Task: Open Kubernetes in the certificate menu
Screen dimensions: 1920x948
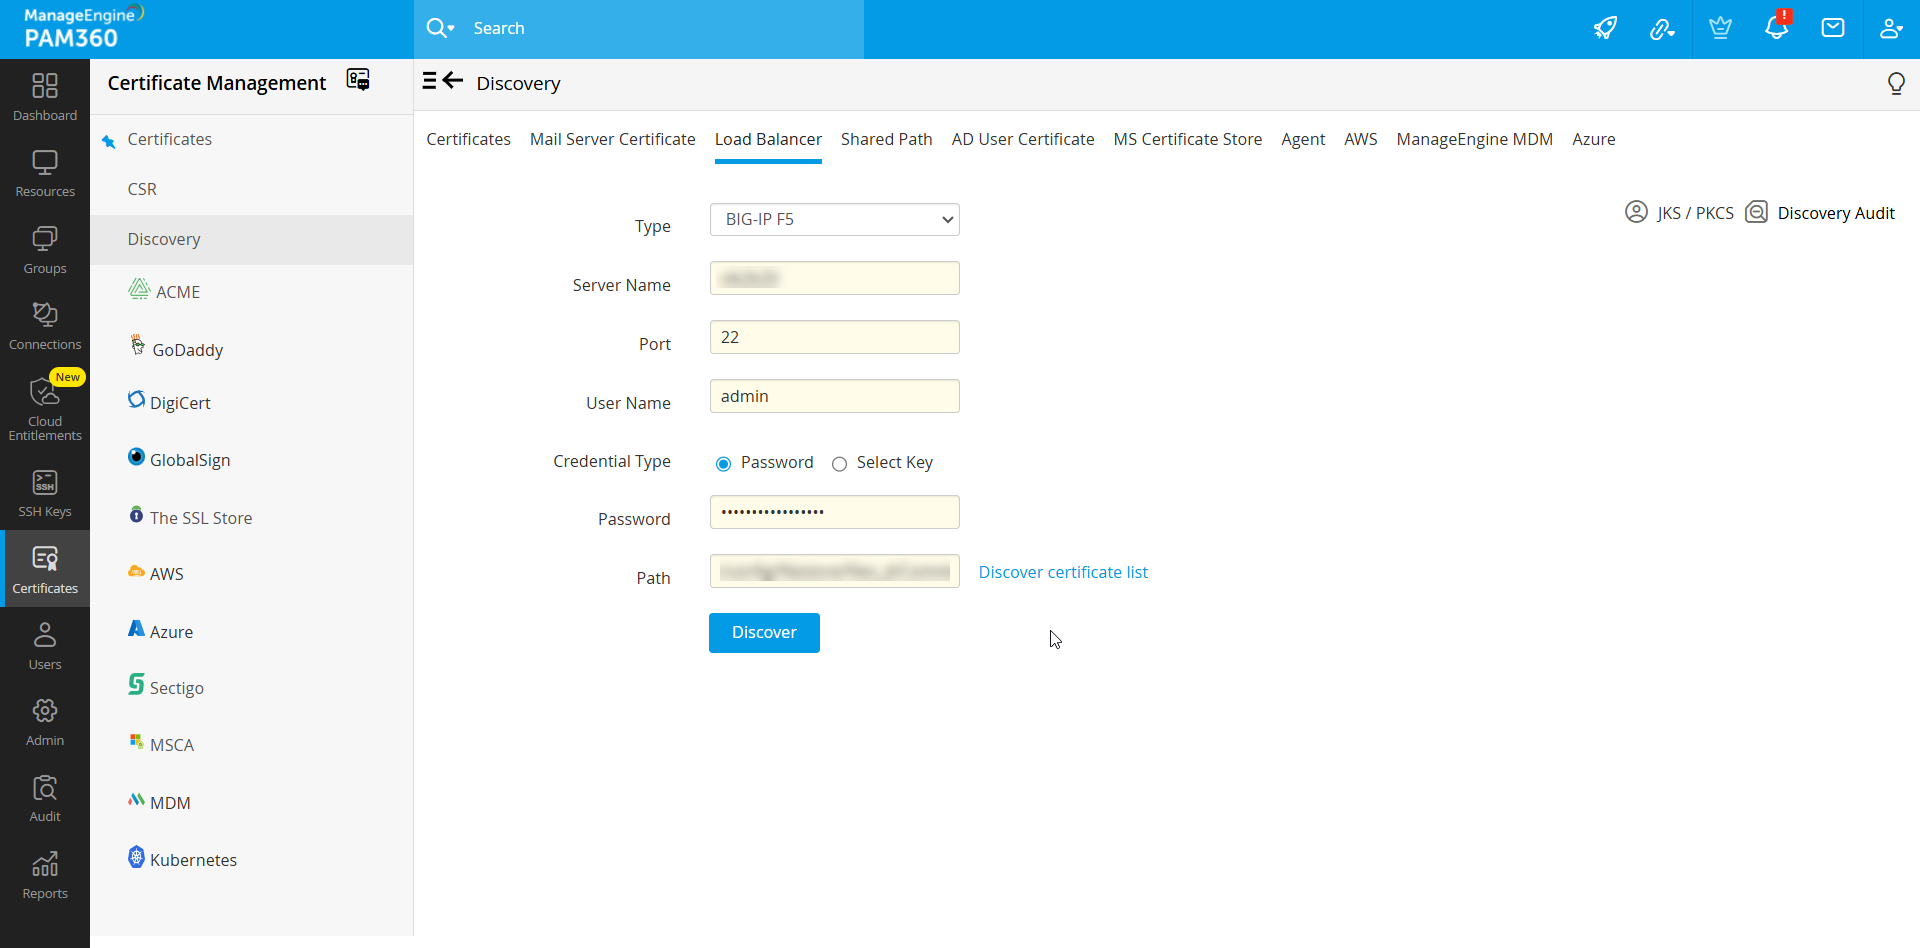Action: coord(193,860)
